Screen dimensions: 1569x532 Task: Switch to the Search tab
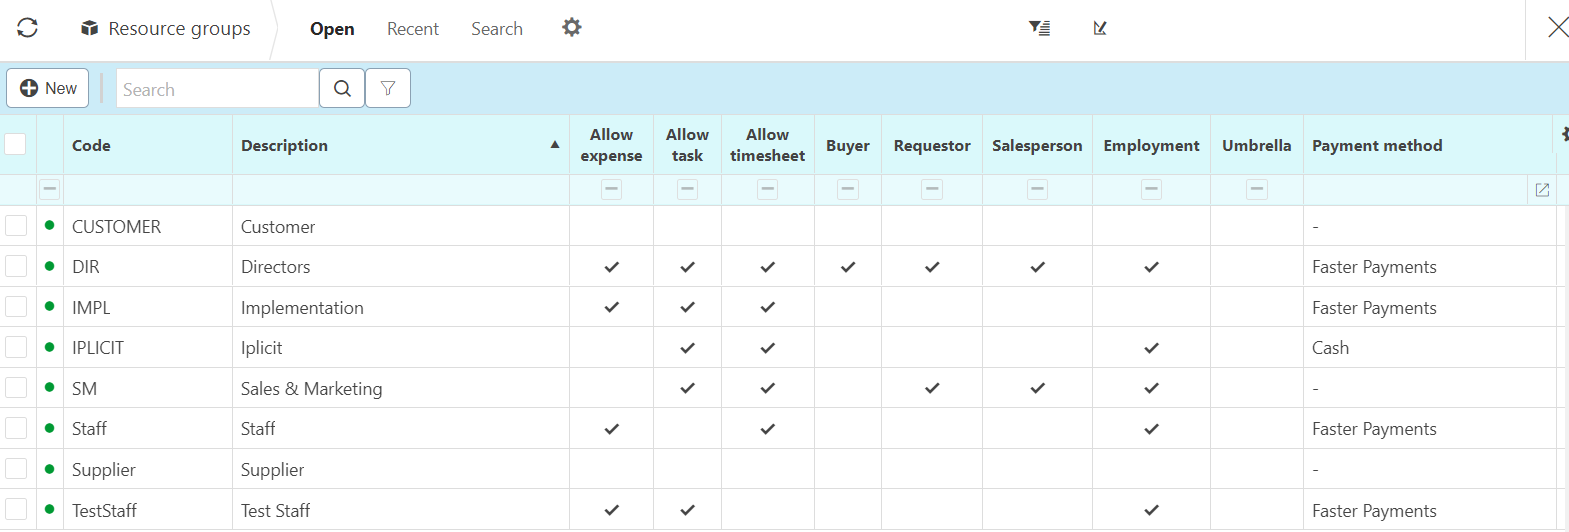click(x=497, y=29)
